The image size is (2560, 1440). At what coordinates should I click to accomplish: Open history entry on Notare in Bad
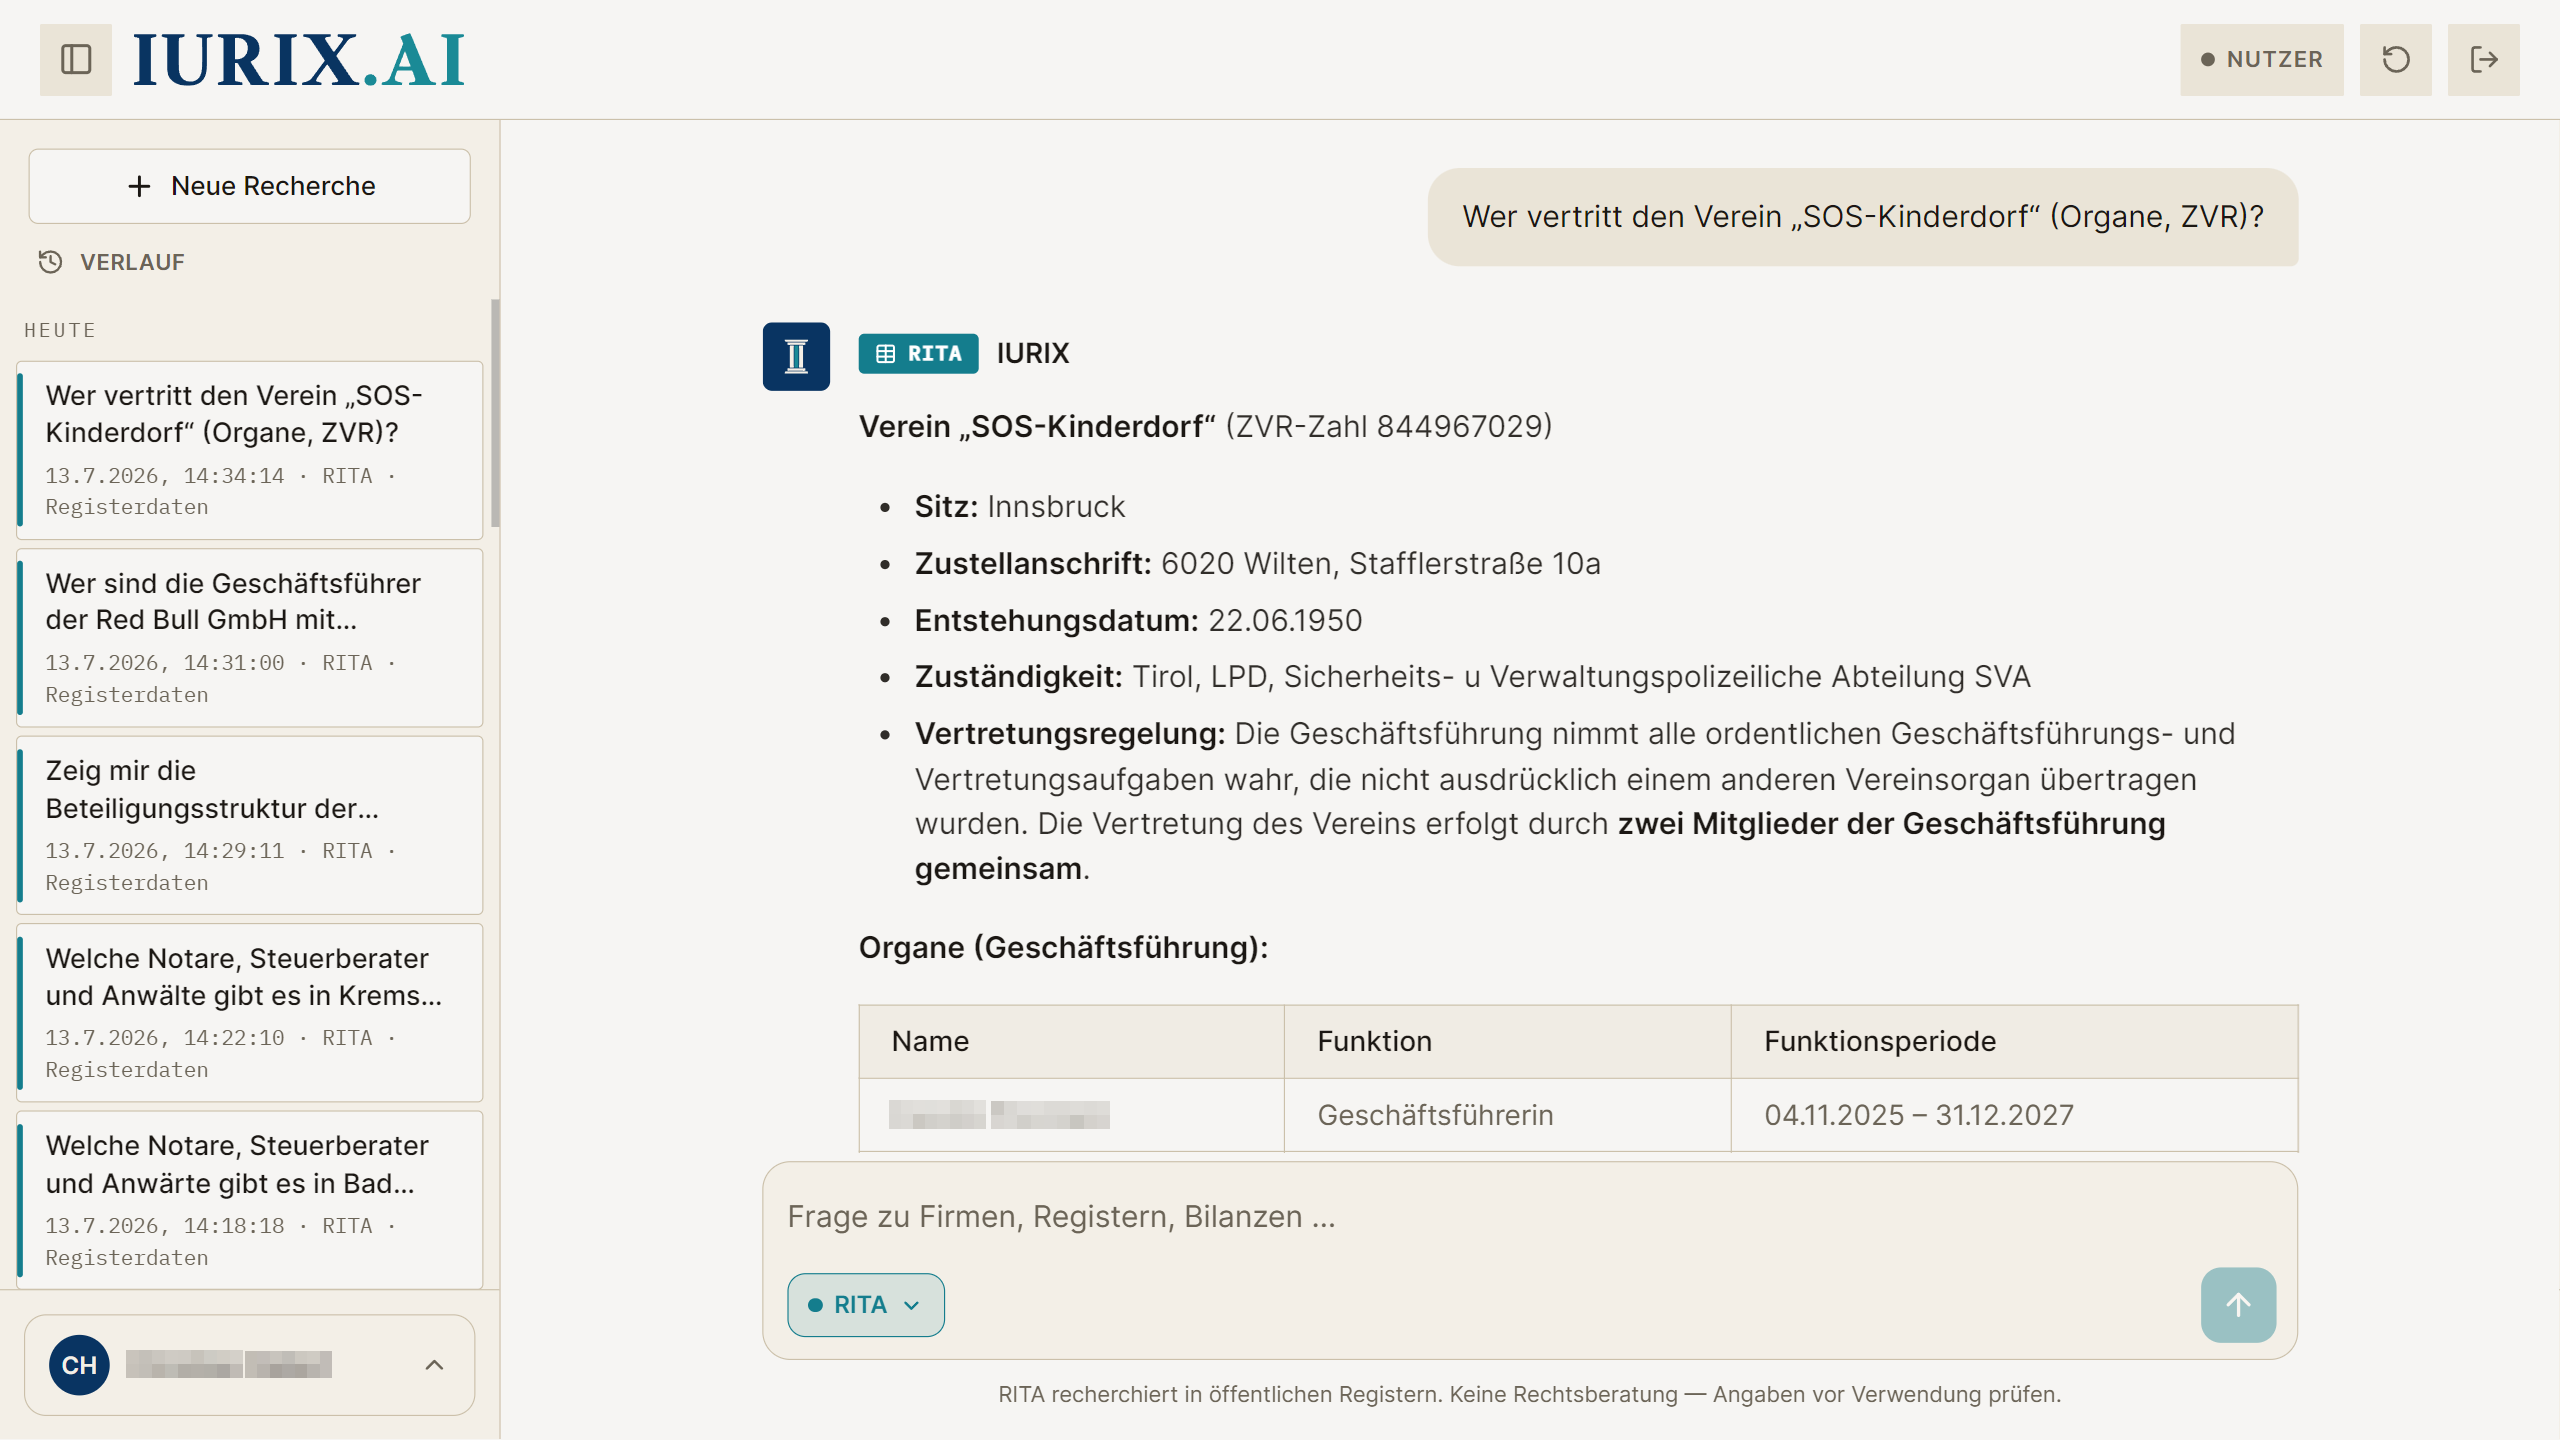250,1200
